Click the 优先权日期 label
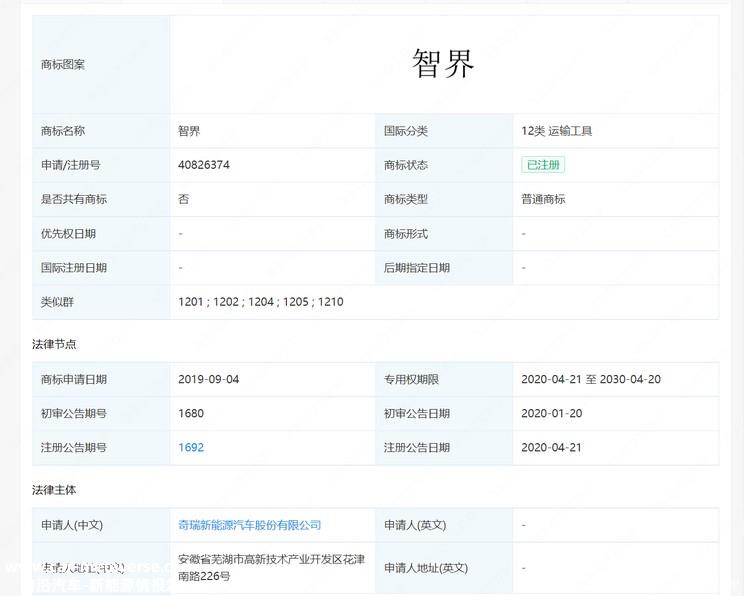The image size is (744, 596). 68,233
